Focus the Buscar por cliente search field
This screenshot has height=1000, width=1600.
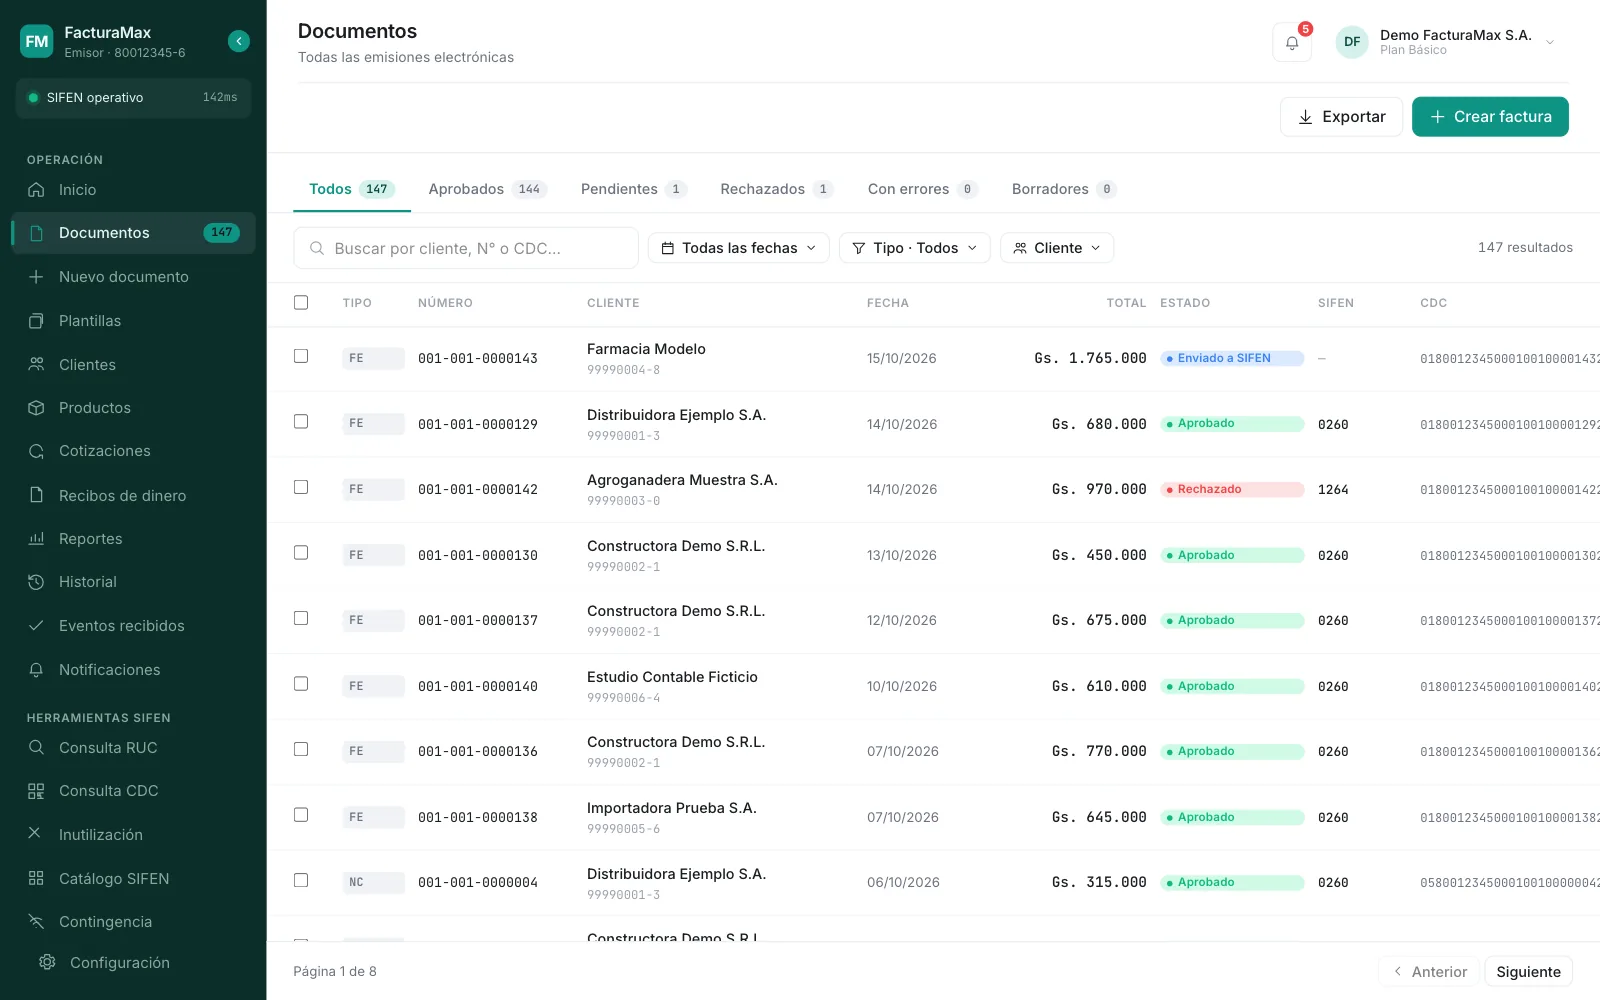466,248
